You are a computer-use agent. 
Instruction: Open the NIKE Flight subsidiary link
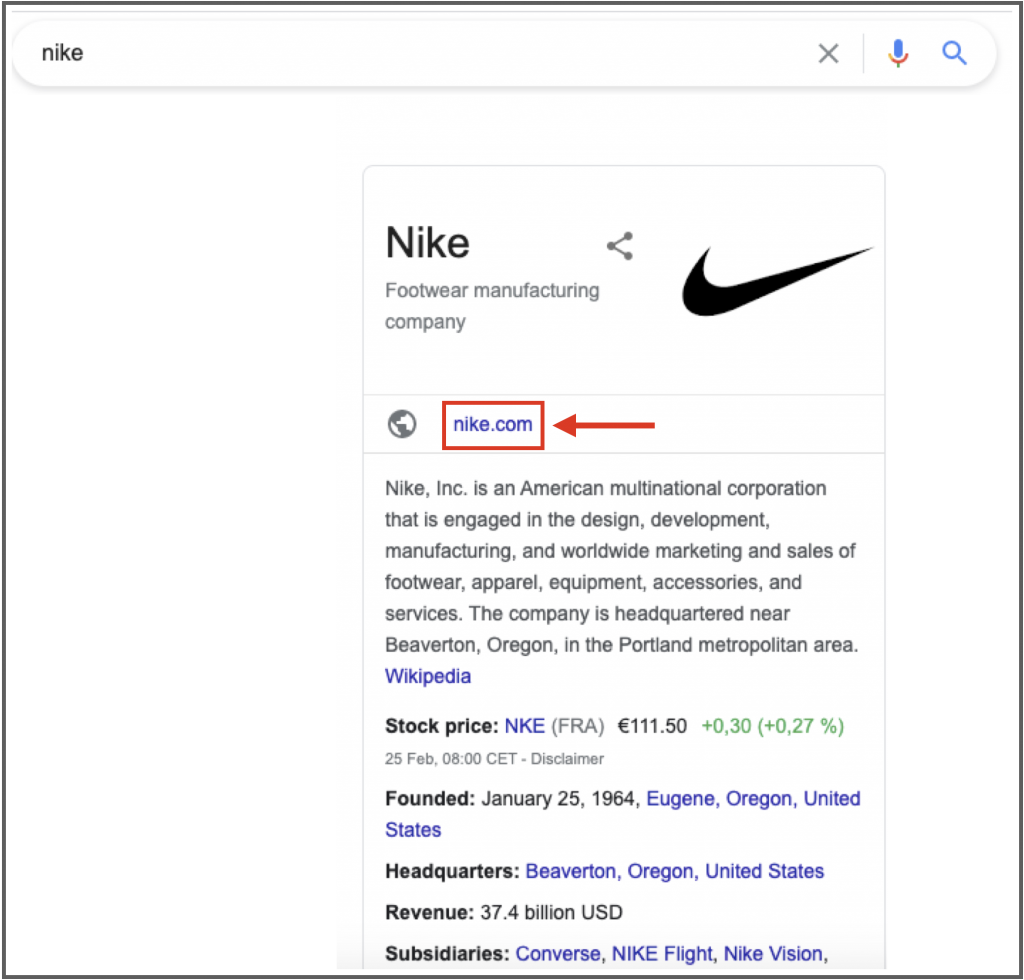(662, 953)
